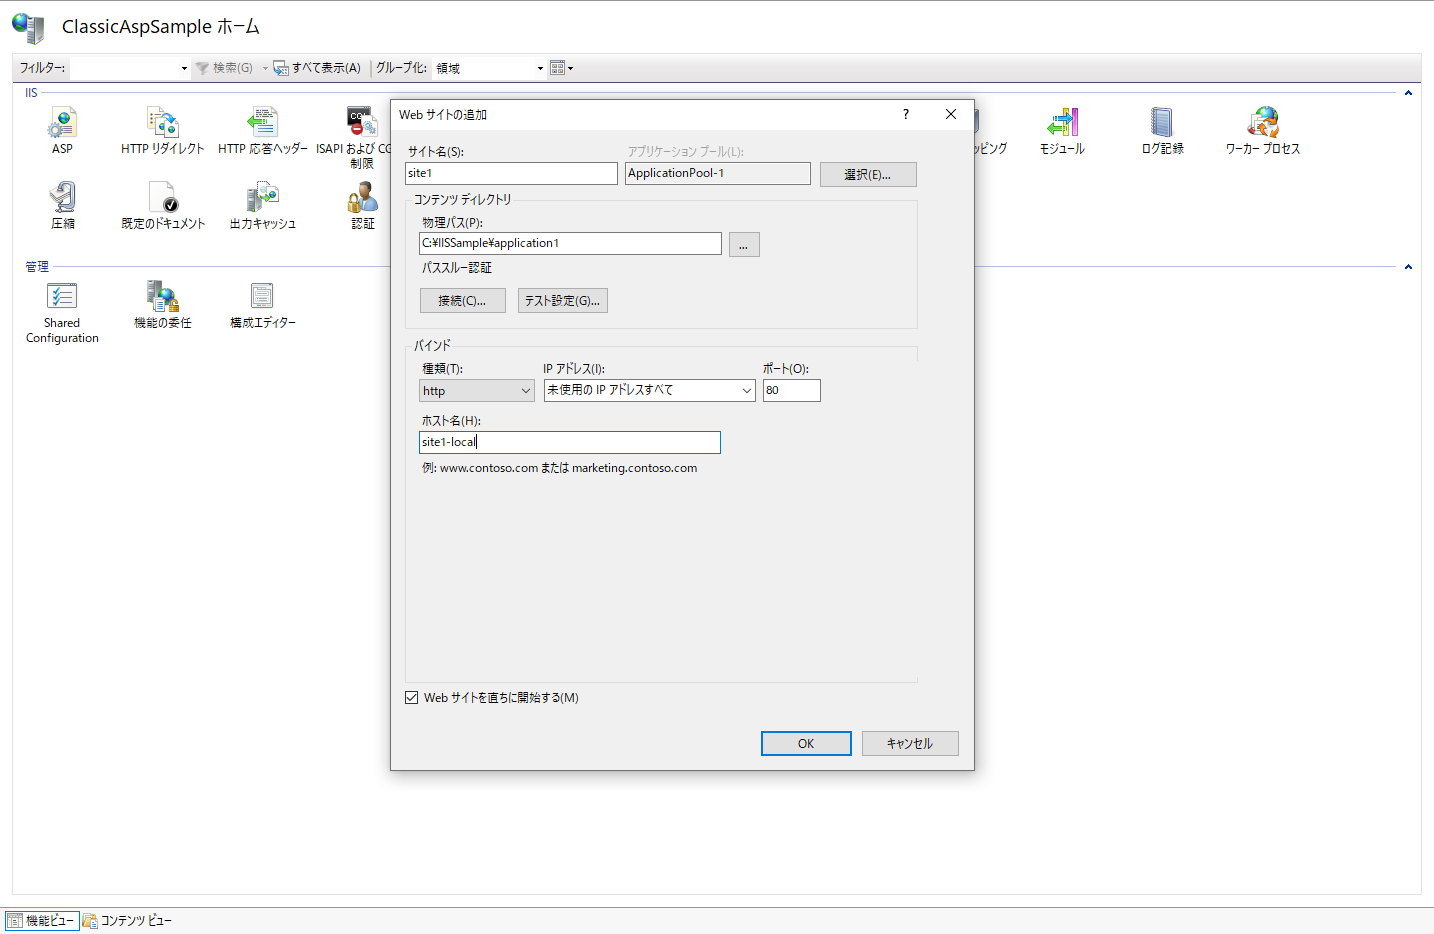Focus the サイト名 input field
1434x934 pixels.
tap(511, 173)
